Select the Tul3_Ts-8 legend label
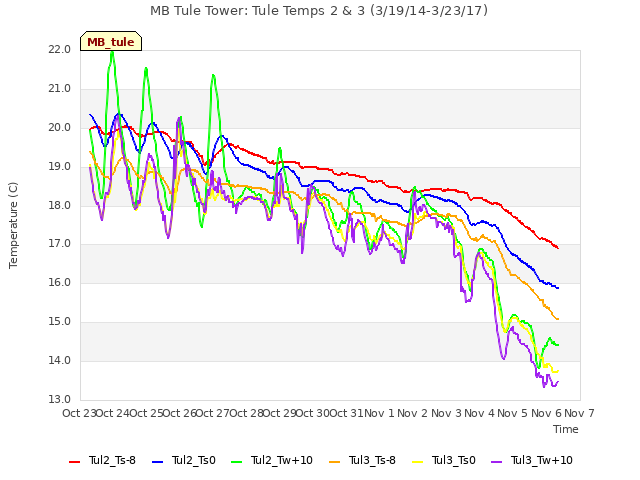The image size is (640, 480). 372,460
